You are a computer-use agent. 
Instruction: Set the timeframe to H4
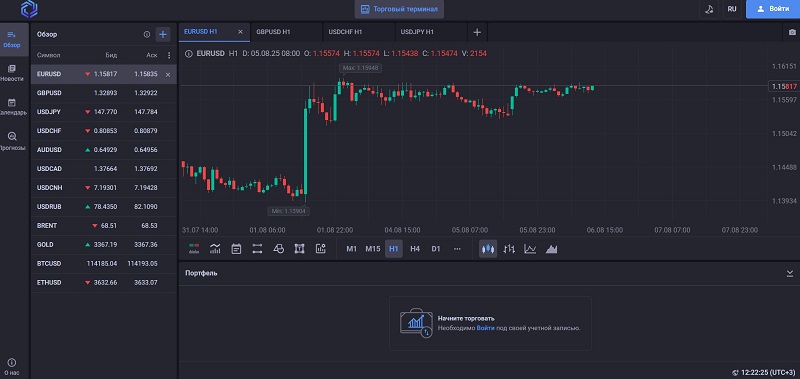click(415, 249)
